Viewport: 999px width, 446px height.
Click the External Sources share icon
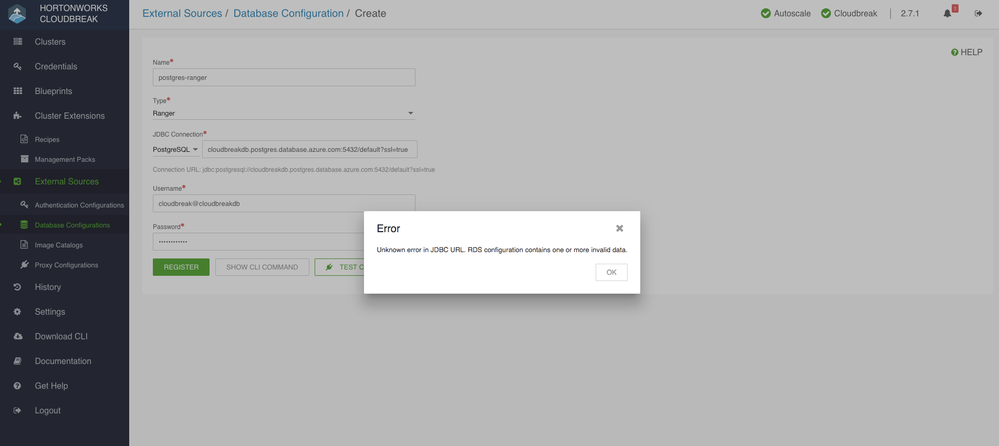pos(18,182)
